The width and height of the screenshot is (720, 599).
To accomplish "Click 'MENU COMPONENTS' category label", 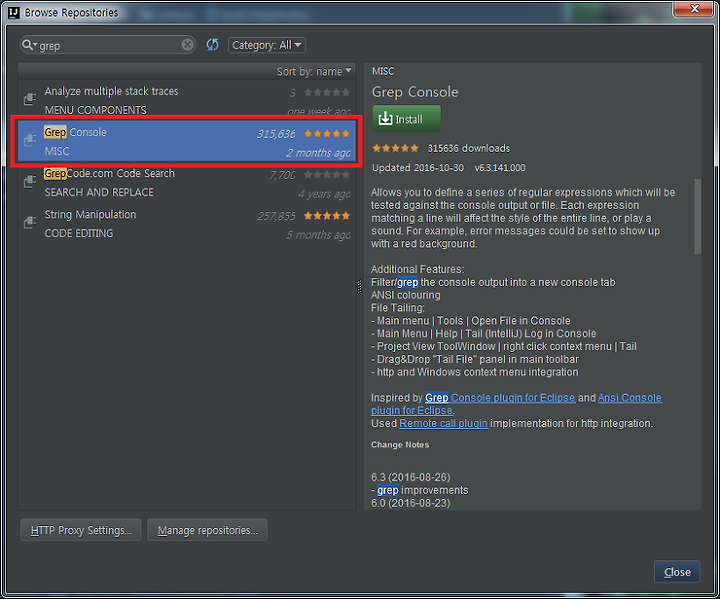I will click(x=95, y=110).
